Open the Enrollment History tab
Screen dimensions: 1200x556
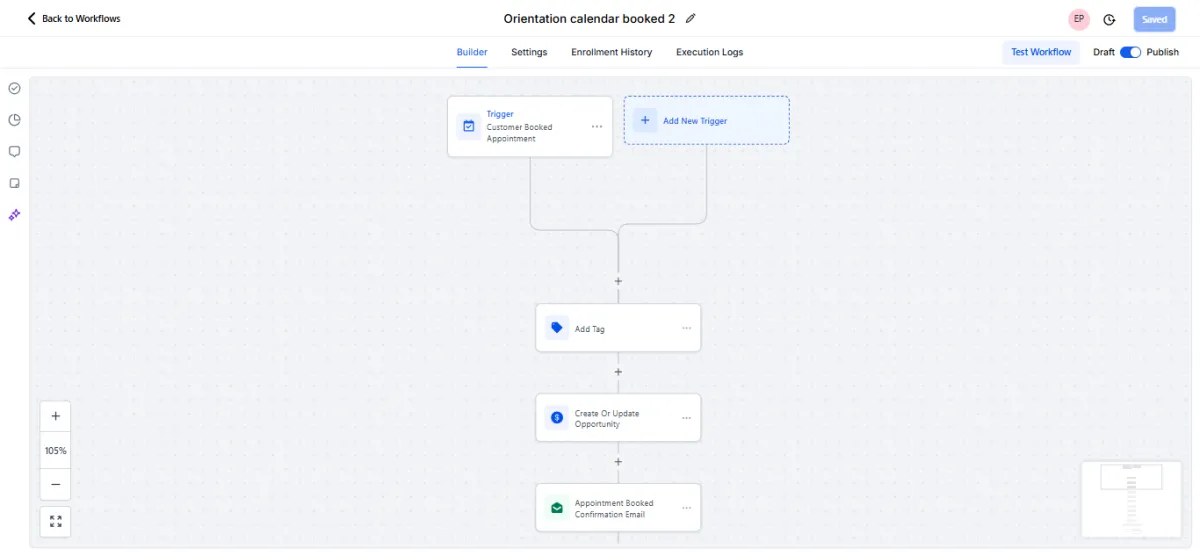pyautogui.click(x=611, y=52)
